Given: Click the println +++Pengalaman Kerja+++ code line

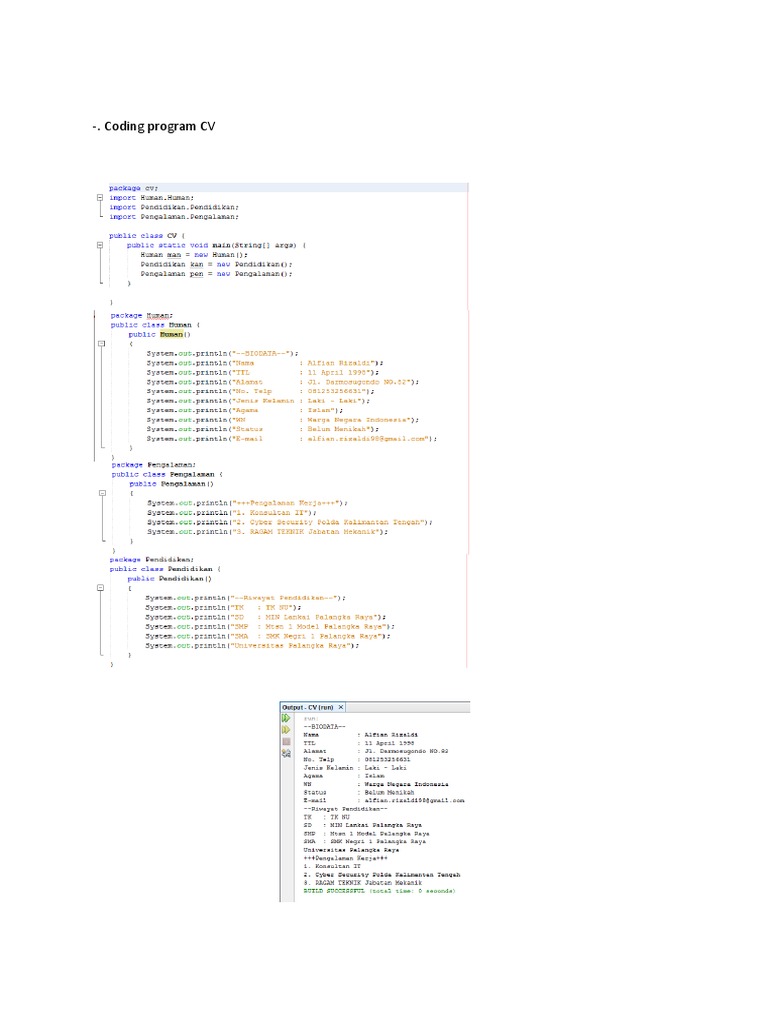Looking at the screenshot, I should pos(247,503).
